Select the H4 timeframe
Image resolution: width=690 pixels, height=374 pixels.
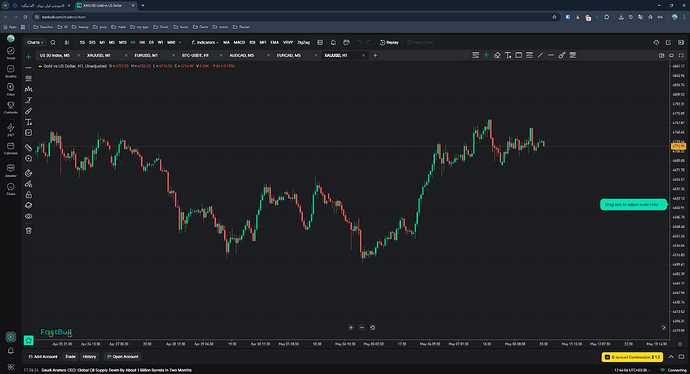(x=142, y=43)
